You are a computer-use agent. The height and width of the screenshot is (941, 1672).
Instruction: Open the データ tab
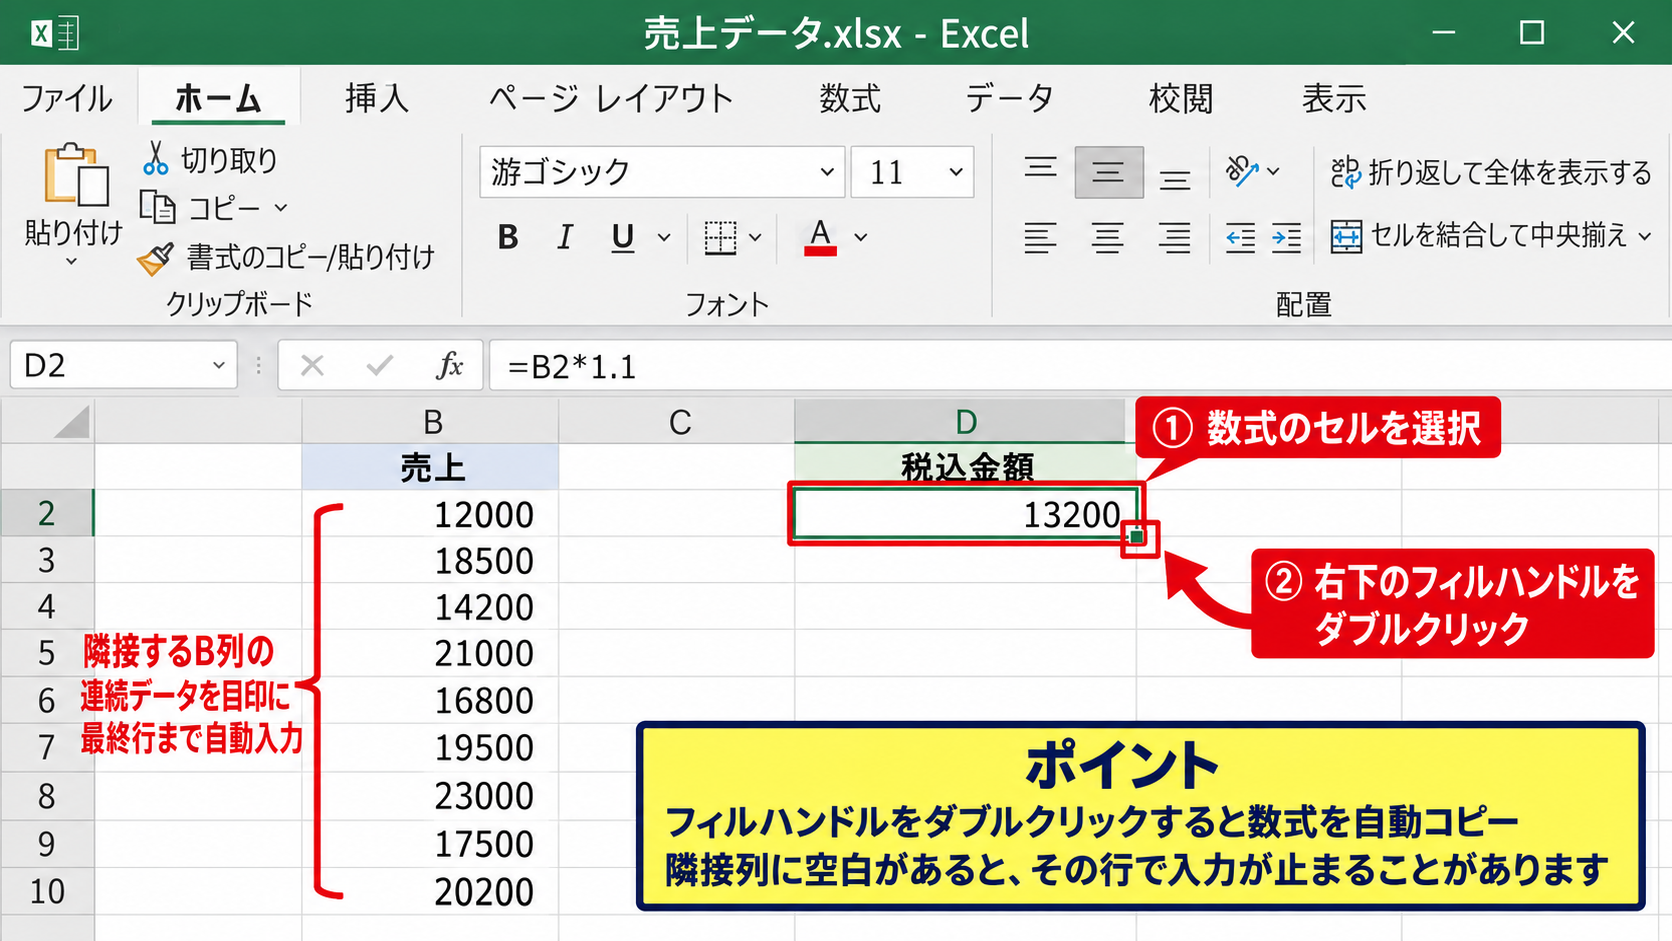(1010, 98)
